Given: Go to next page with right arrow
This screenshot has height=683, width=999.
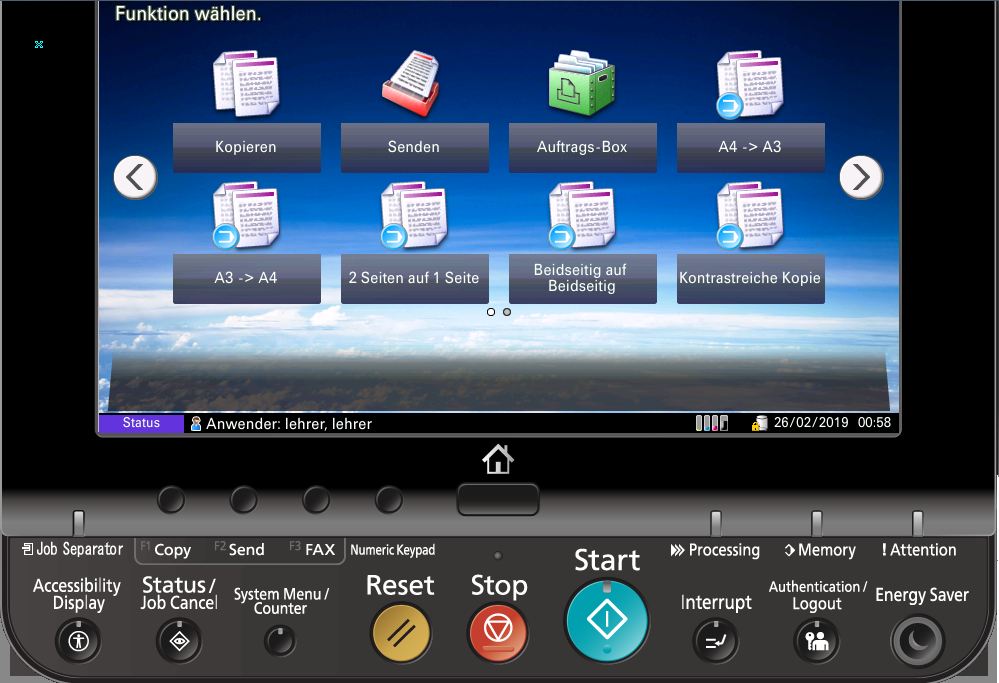Looking at the screenshot, I should pyautogui.click(x=861, y=177).
